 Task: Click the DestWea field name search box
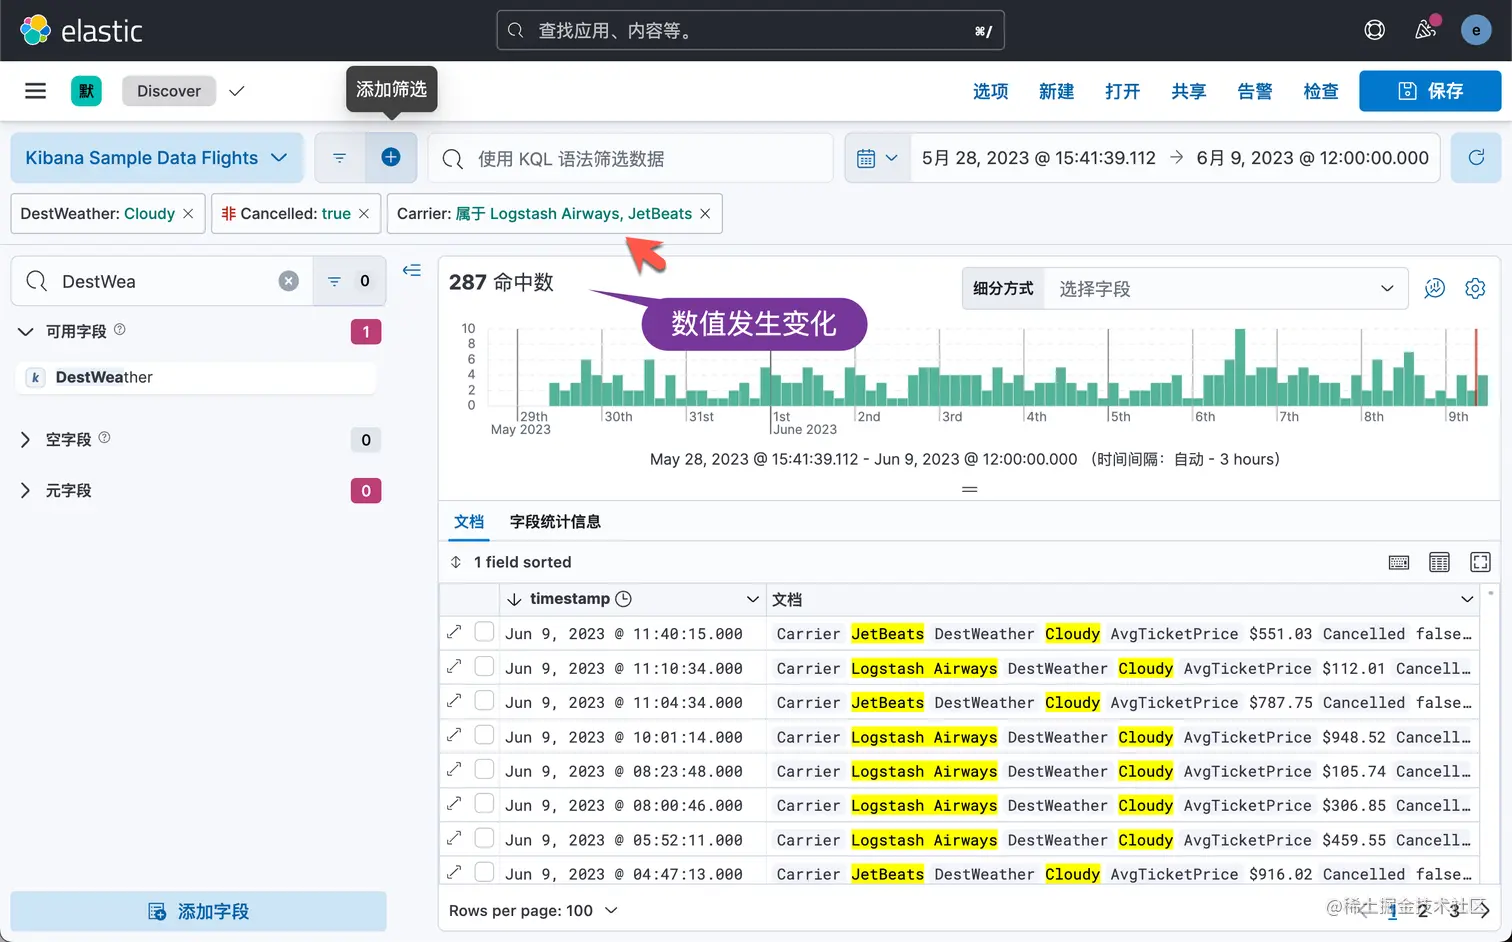(x=162, y=281)
